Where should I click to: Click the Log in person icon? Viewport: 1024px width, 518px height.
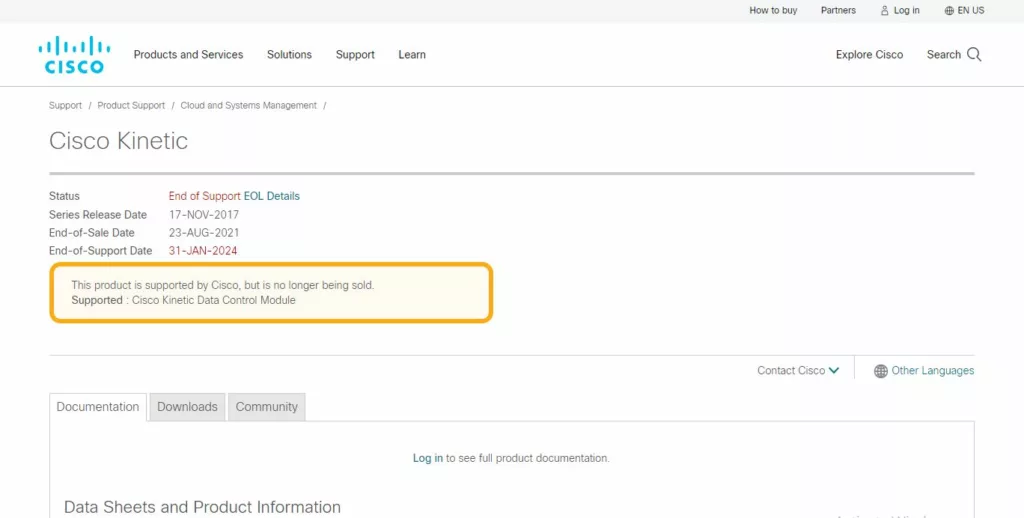pos(884,10)
